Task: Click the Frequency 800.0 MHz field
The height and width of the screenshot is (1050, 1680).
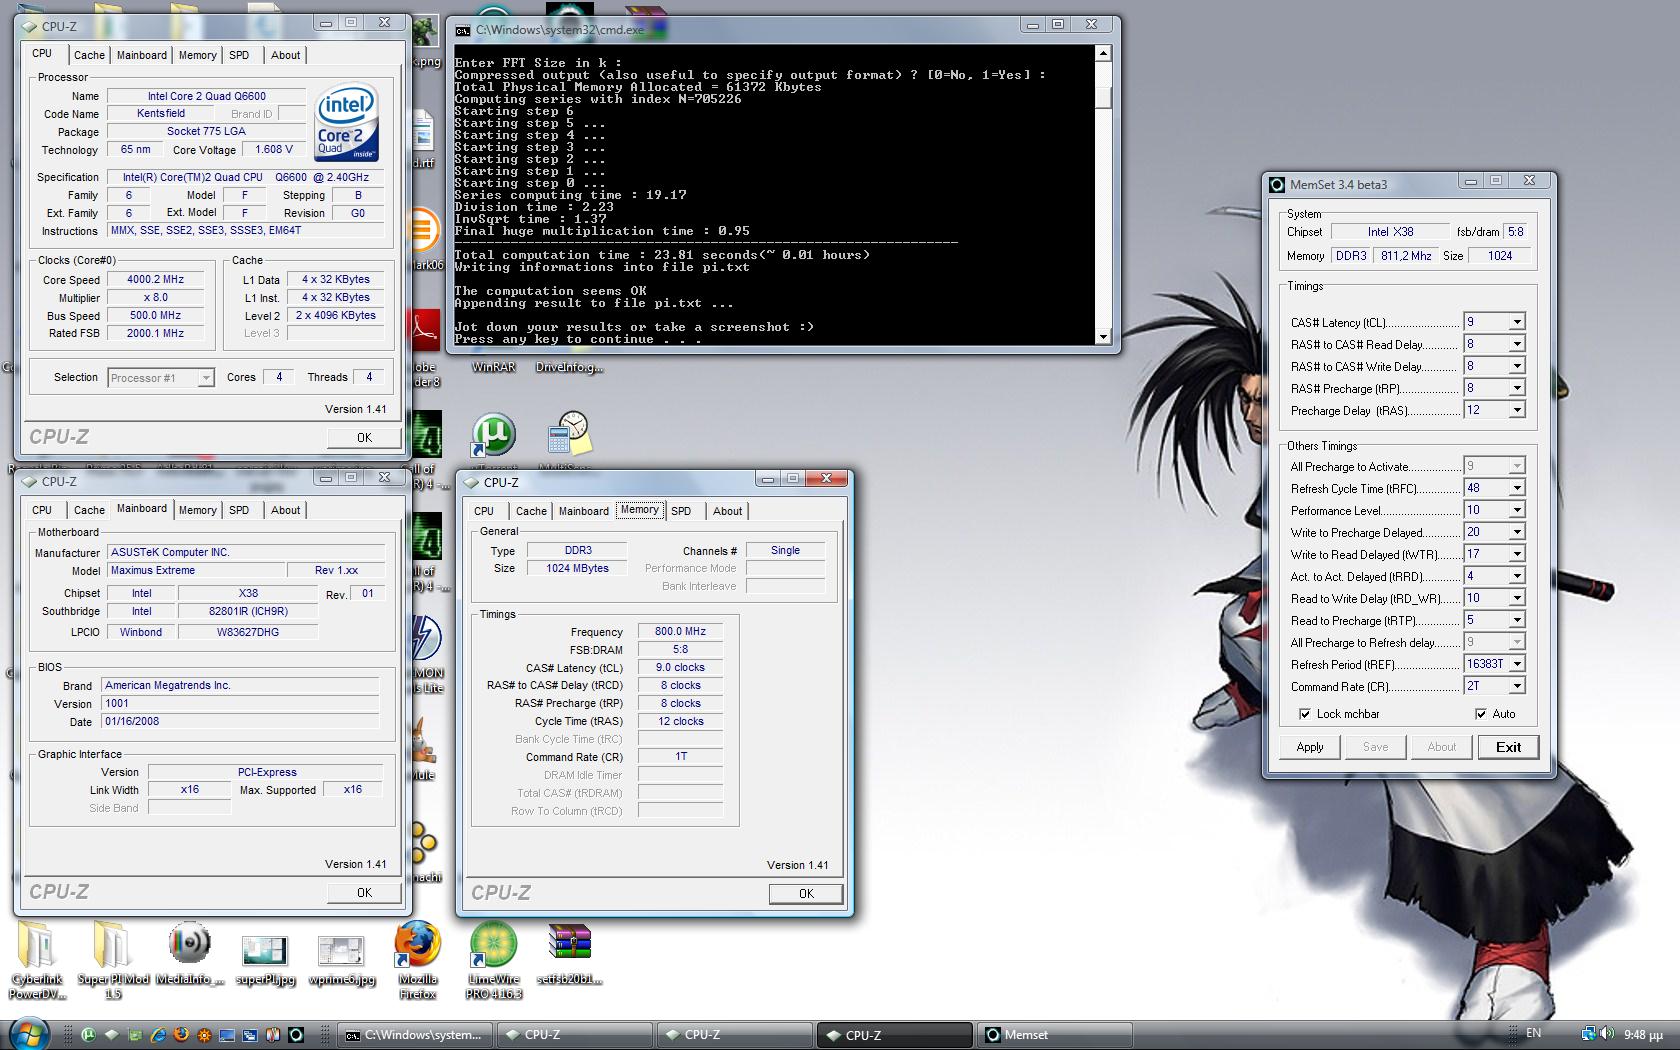Action: click(680, 632)
